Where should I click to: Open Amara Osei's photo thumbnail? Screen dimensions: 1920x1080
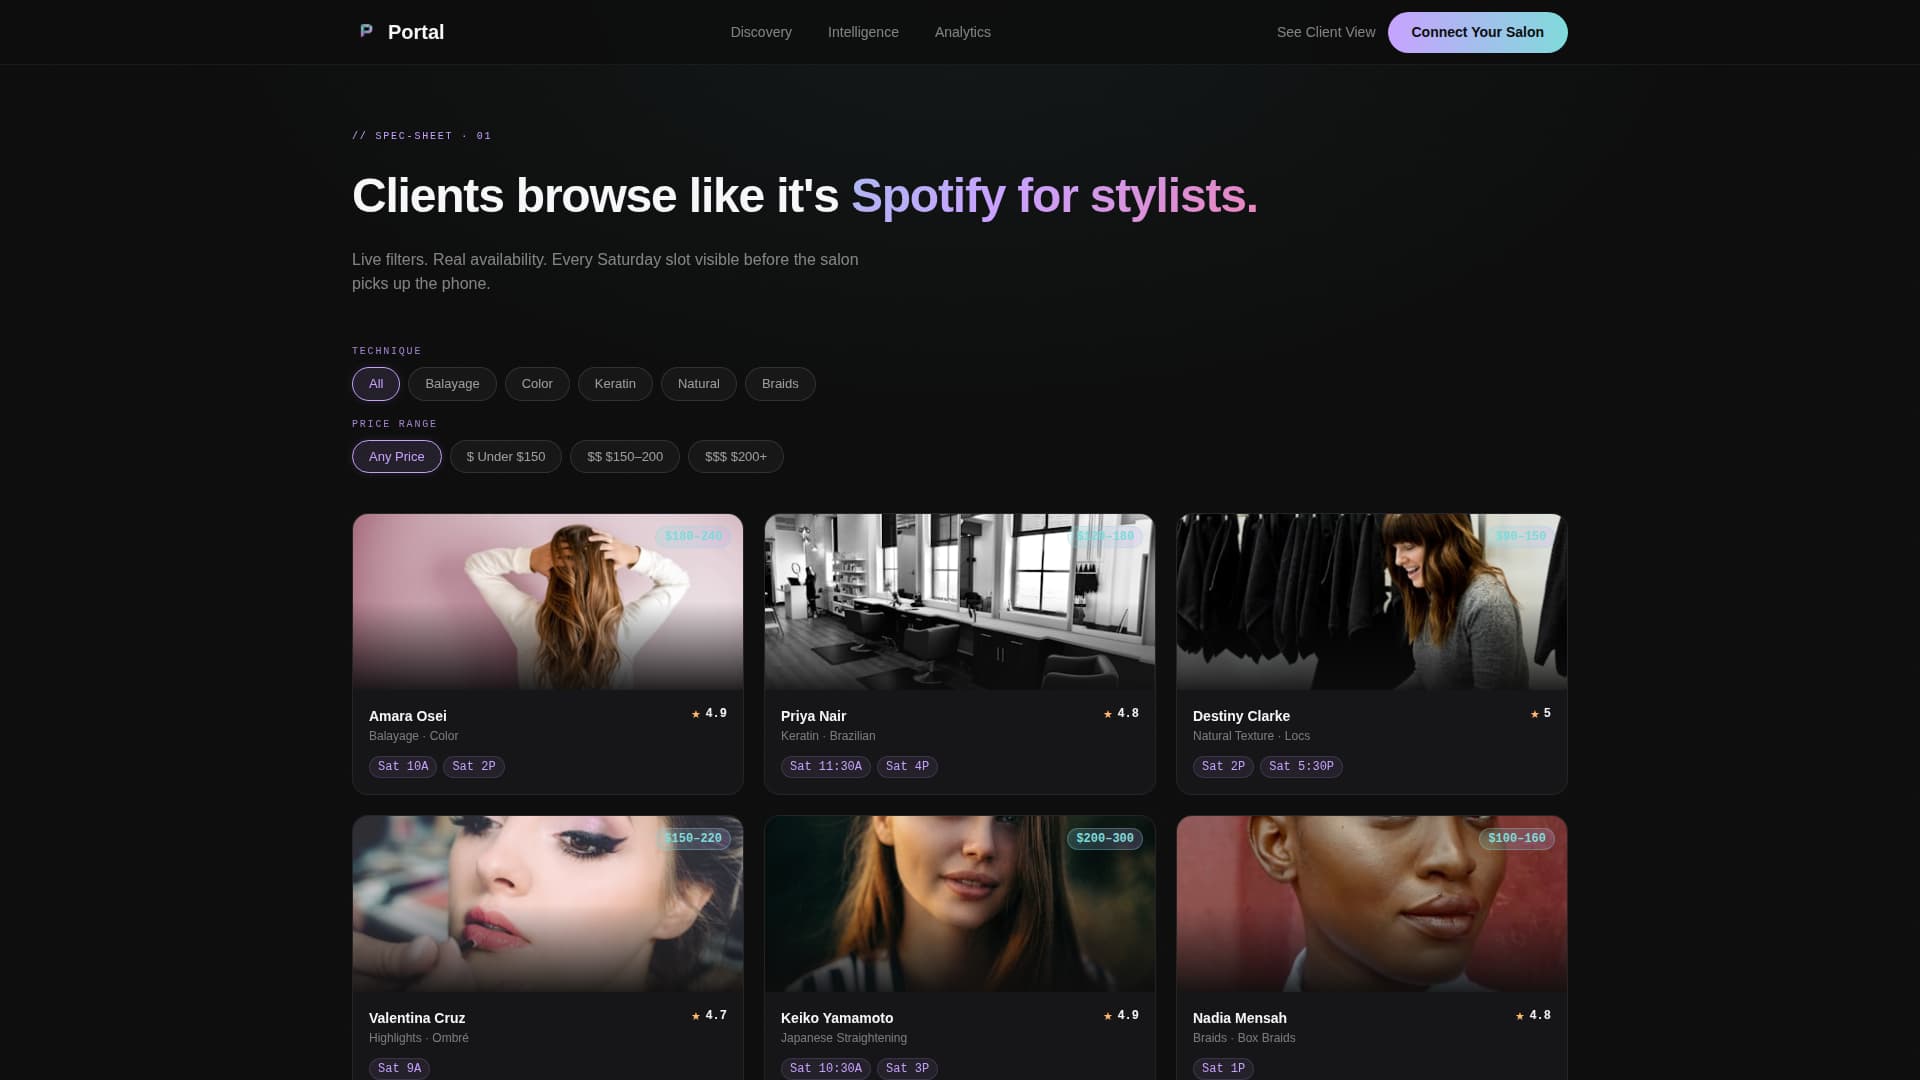pos(548,602)
